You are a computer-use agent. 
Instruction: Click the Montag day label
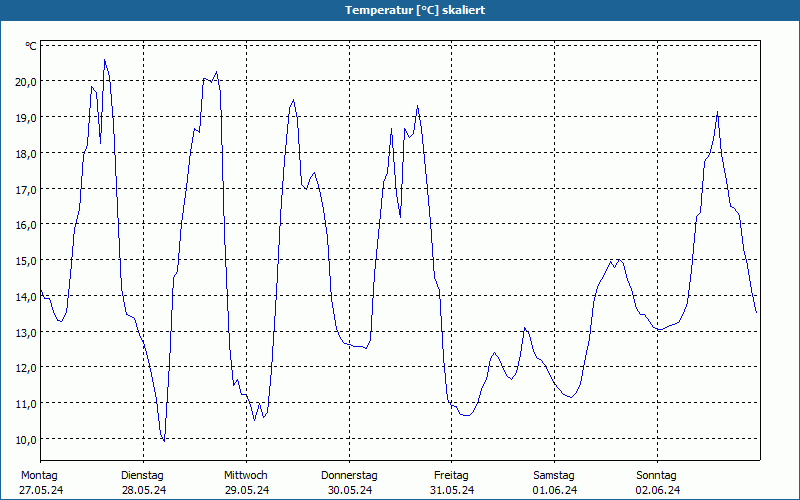pos(39,476)
